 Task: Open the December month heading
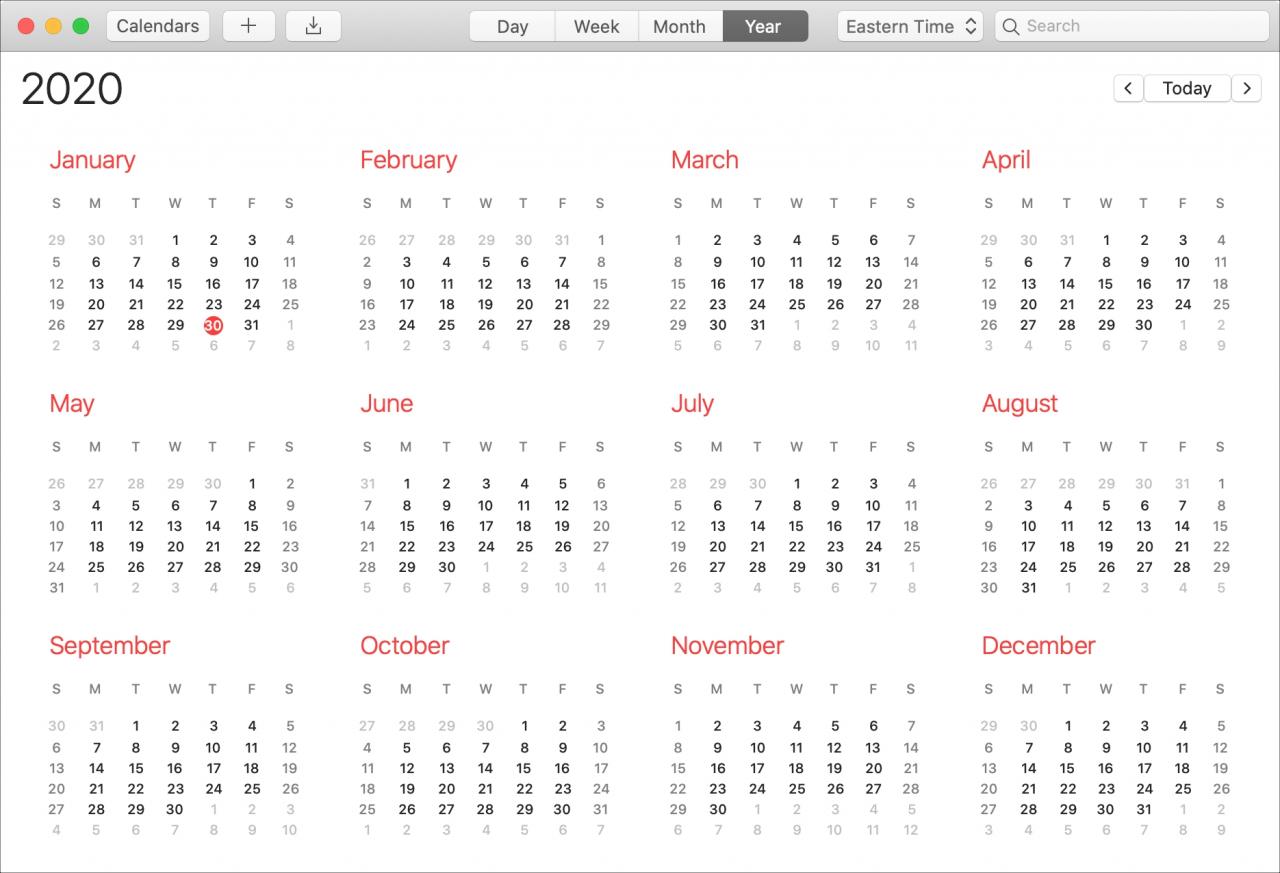click(x=1038, y=646)
